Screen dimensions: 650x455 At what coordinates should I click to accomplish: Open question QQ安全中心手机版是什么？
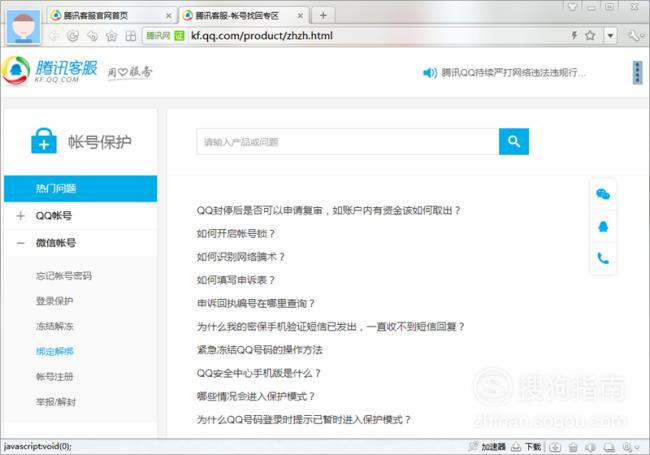pyautogui.click(x=259, y=373)
